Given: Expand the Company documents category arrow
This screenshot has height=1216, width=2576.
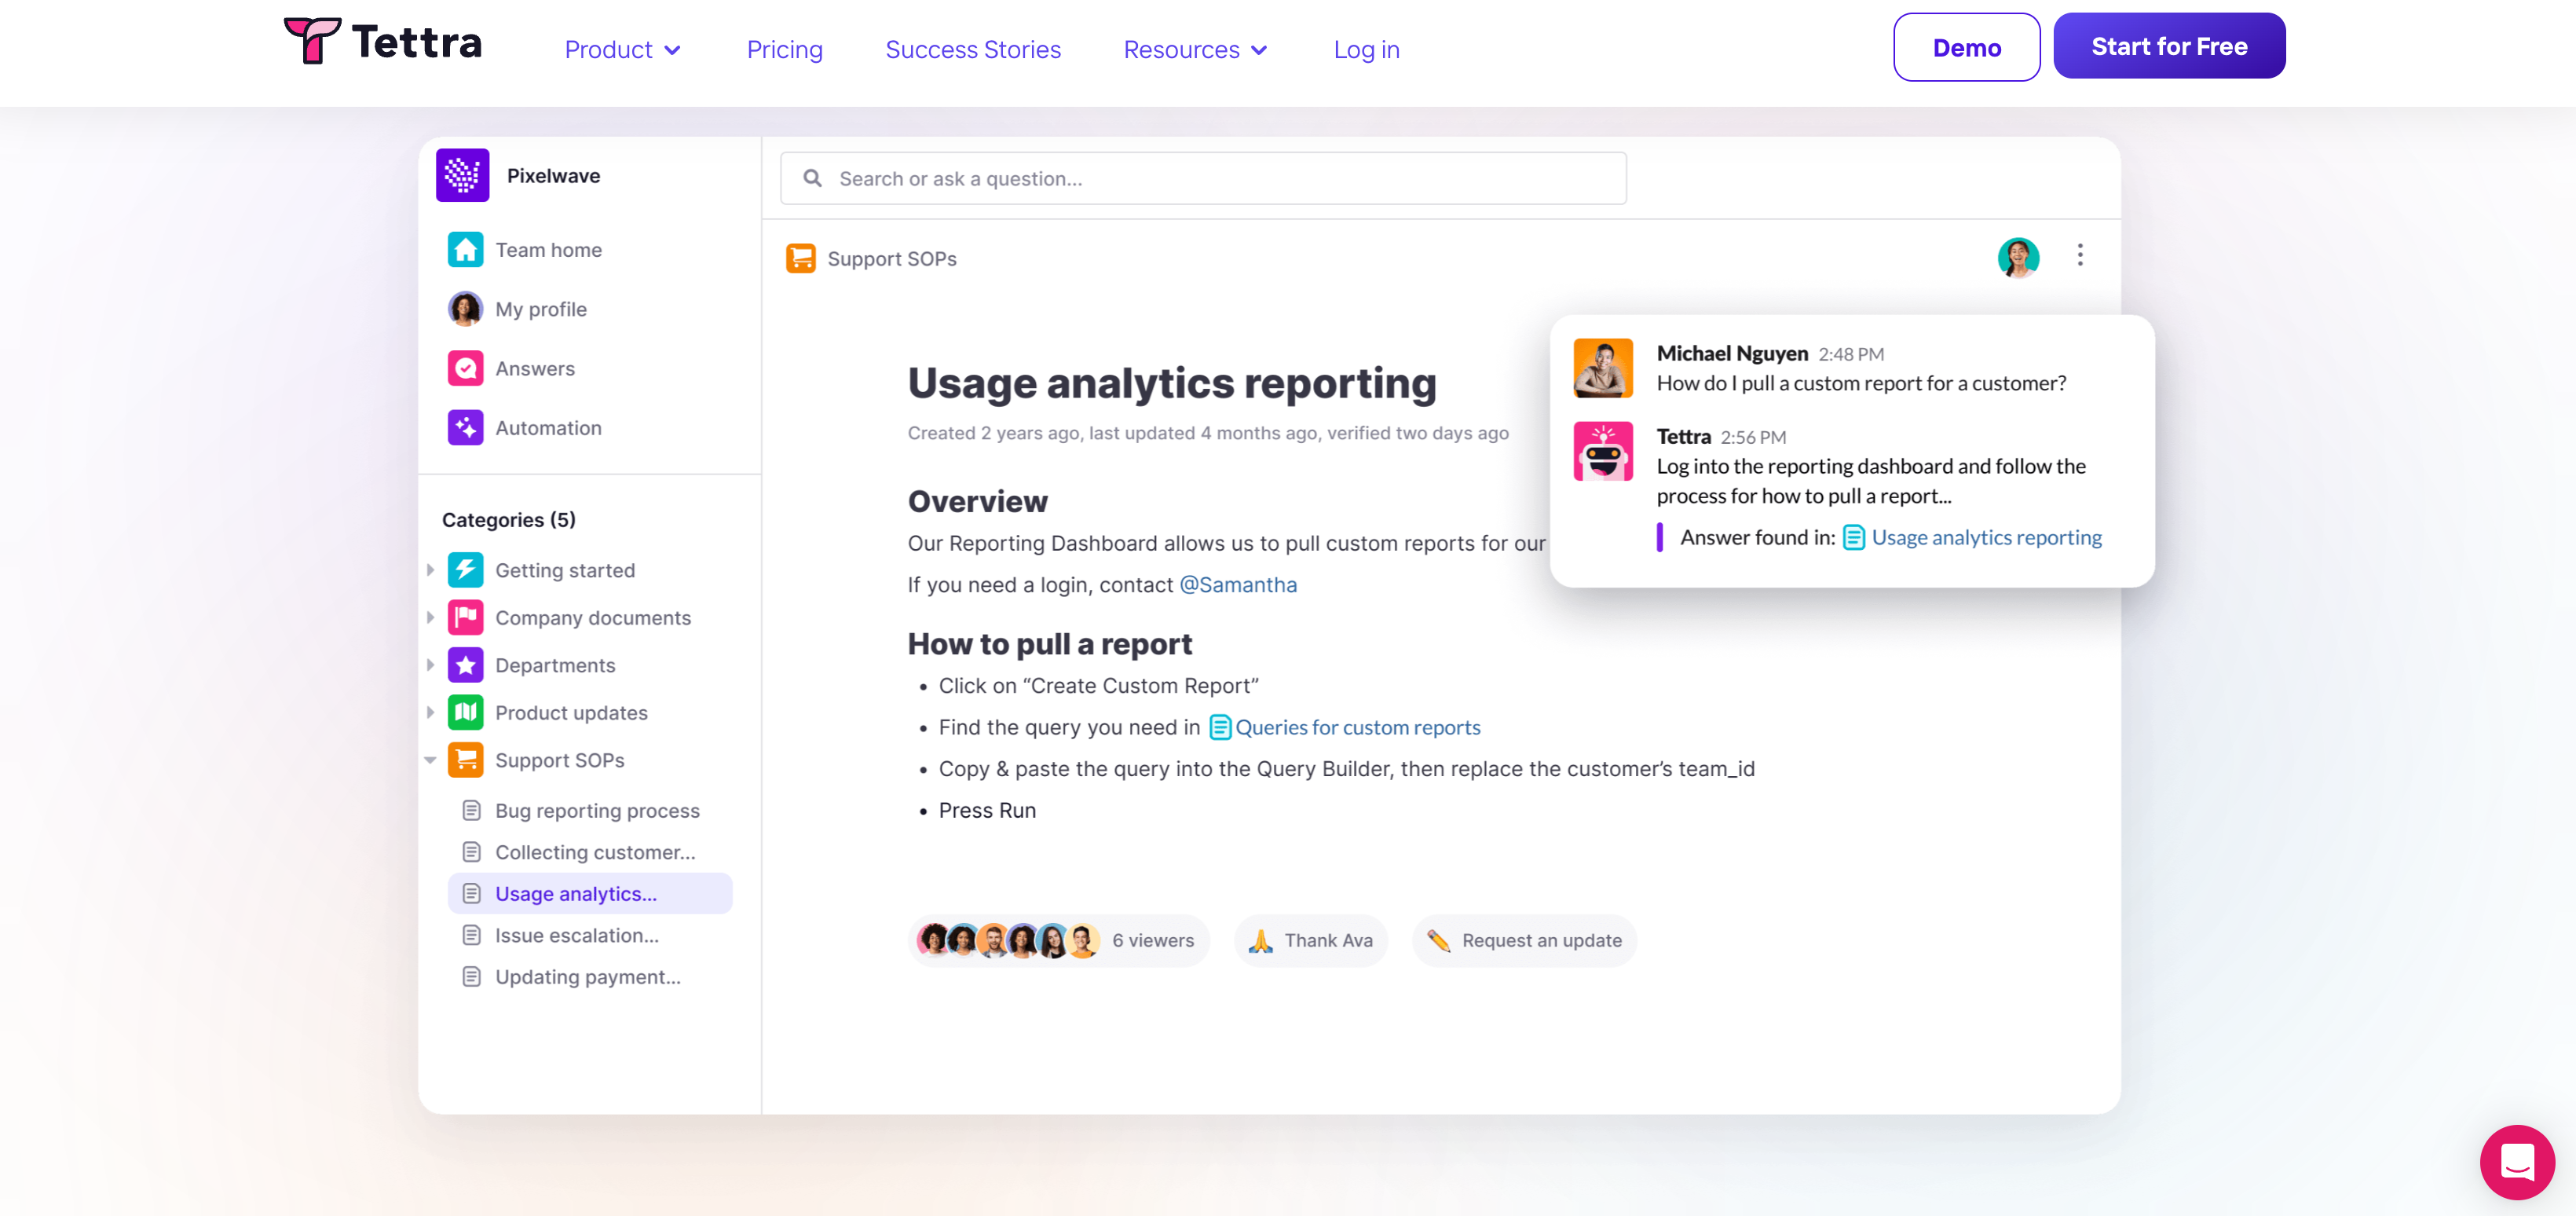Looking at the screenshot, I should coord(430,617).
